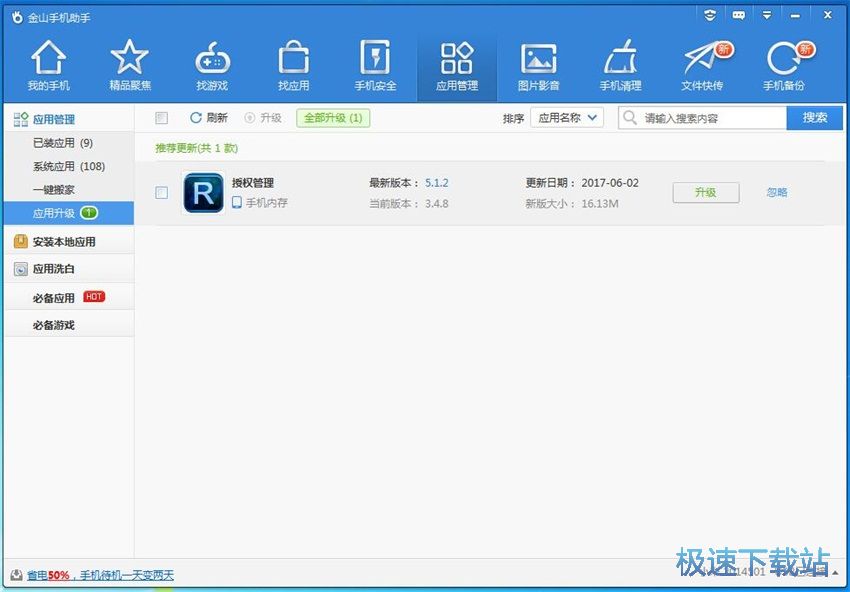Open 必备游戏 sidebar item
The width and height of the screenshot is (850, 592).
coord(68,325)
